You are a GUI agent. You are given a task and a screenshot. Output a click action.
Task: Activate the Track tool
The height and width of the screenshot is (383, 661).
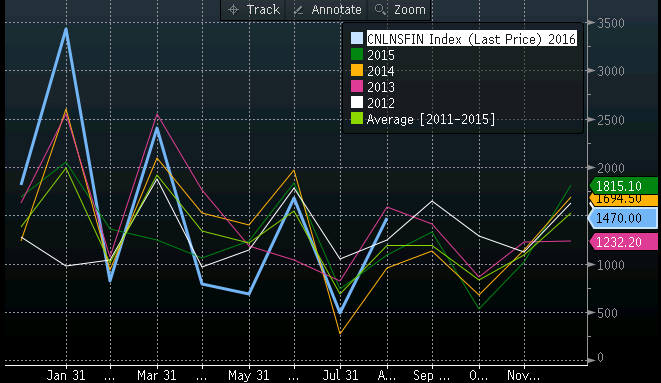253,9
